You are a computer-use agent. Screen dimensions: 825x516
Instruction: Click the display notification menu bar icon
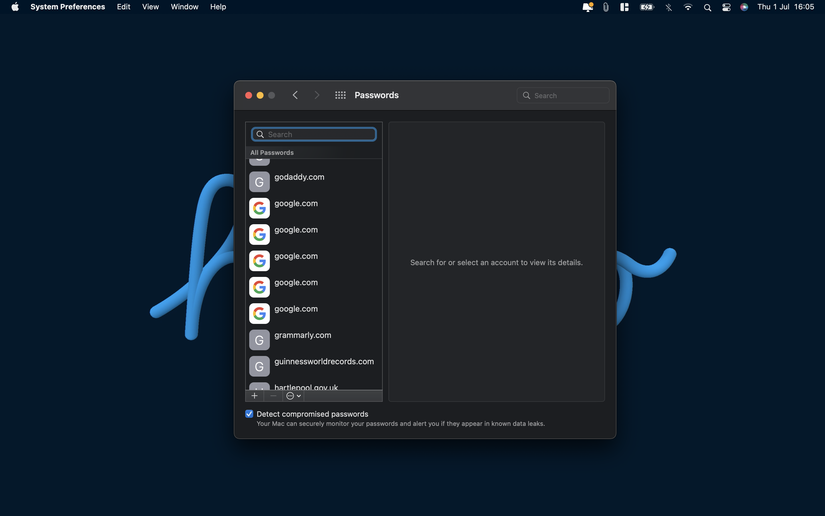[587, 7]
